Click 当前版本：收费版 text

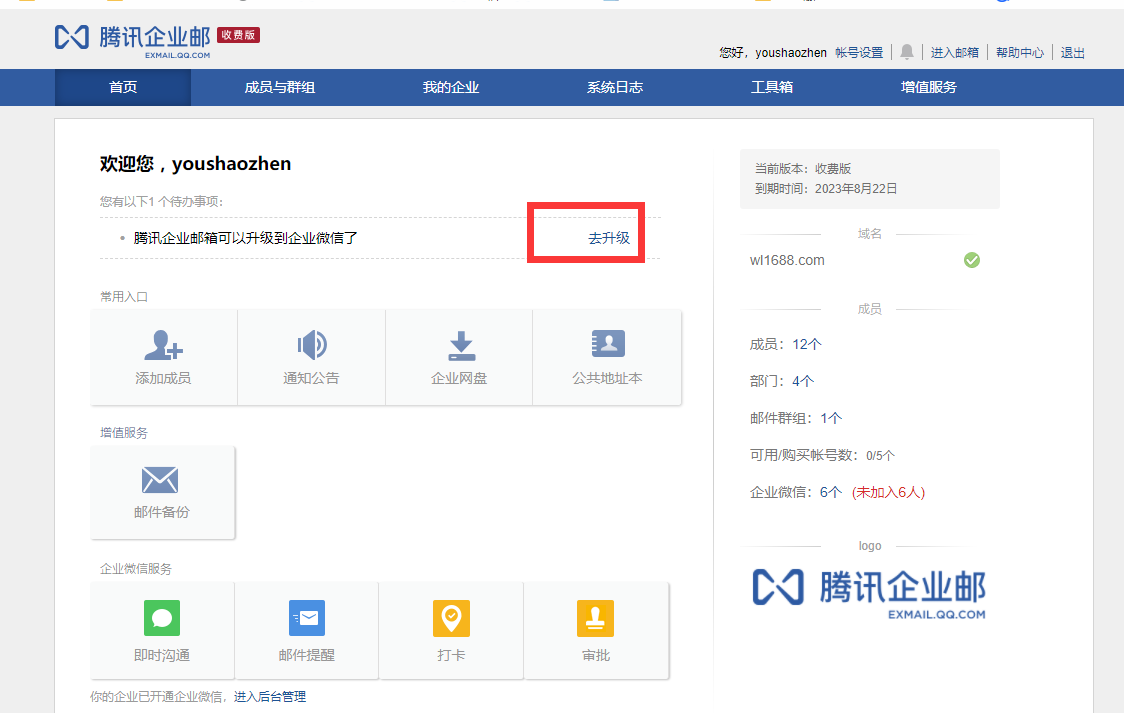803,168
